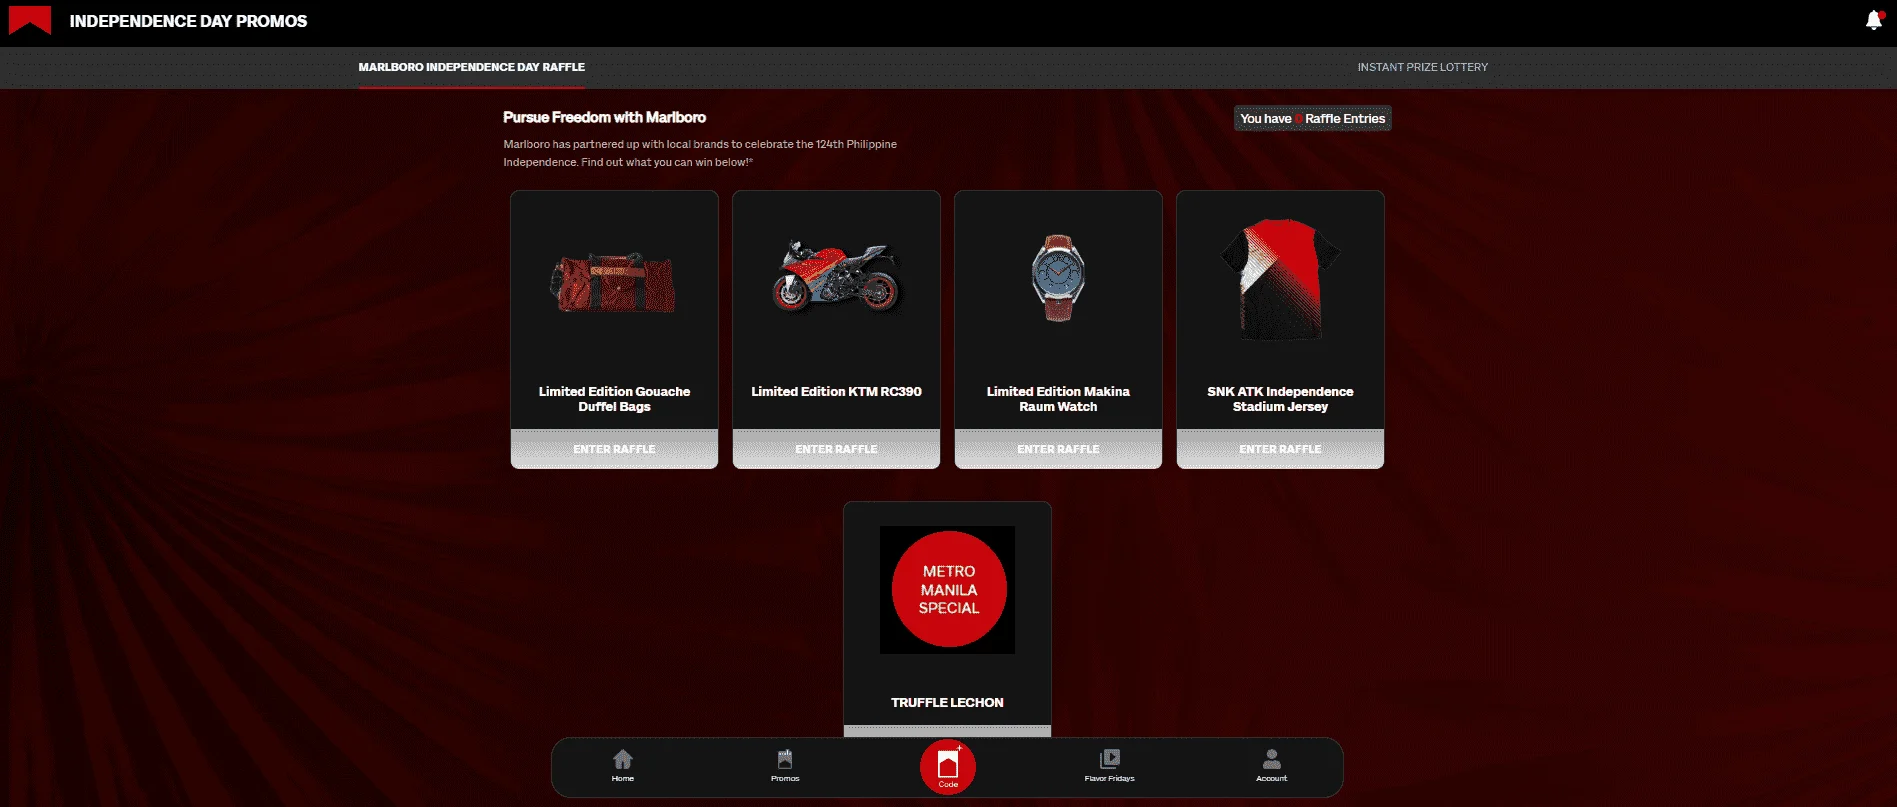
Task: Click the 'TRUFFLE LECHON' card title
Action: pyautogui.click(x=947, y=702)
